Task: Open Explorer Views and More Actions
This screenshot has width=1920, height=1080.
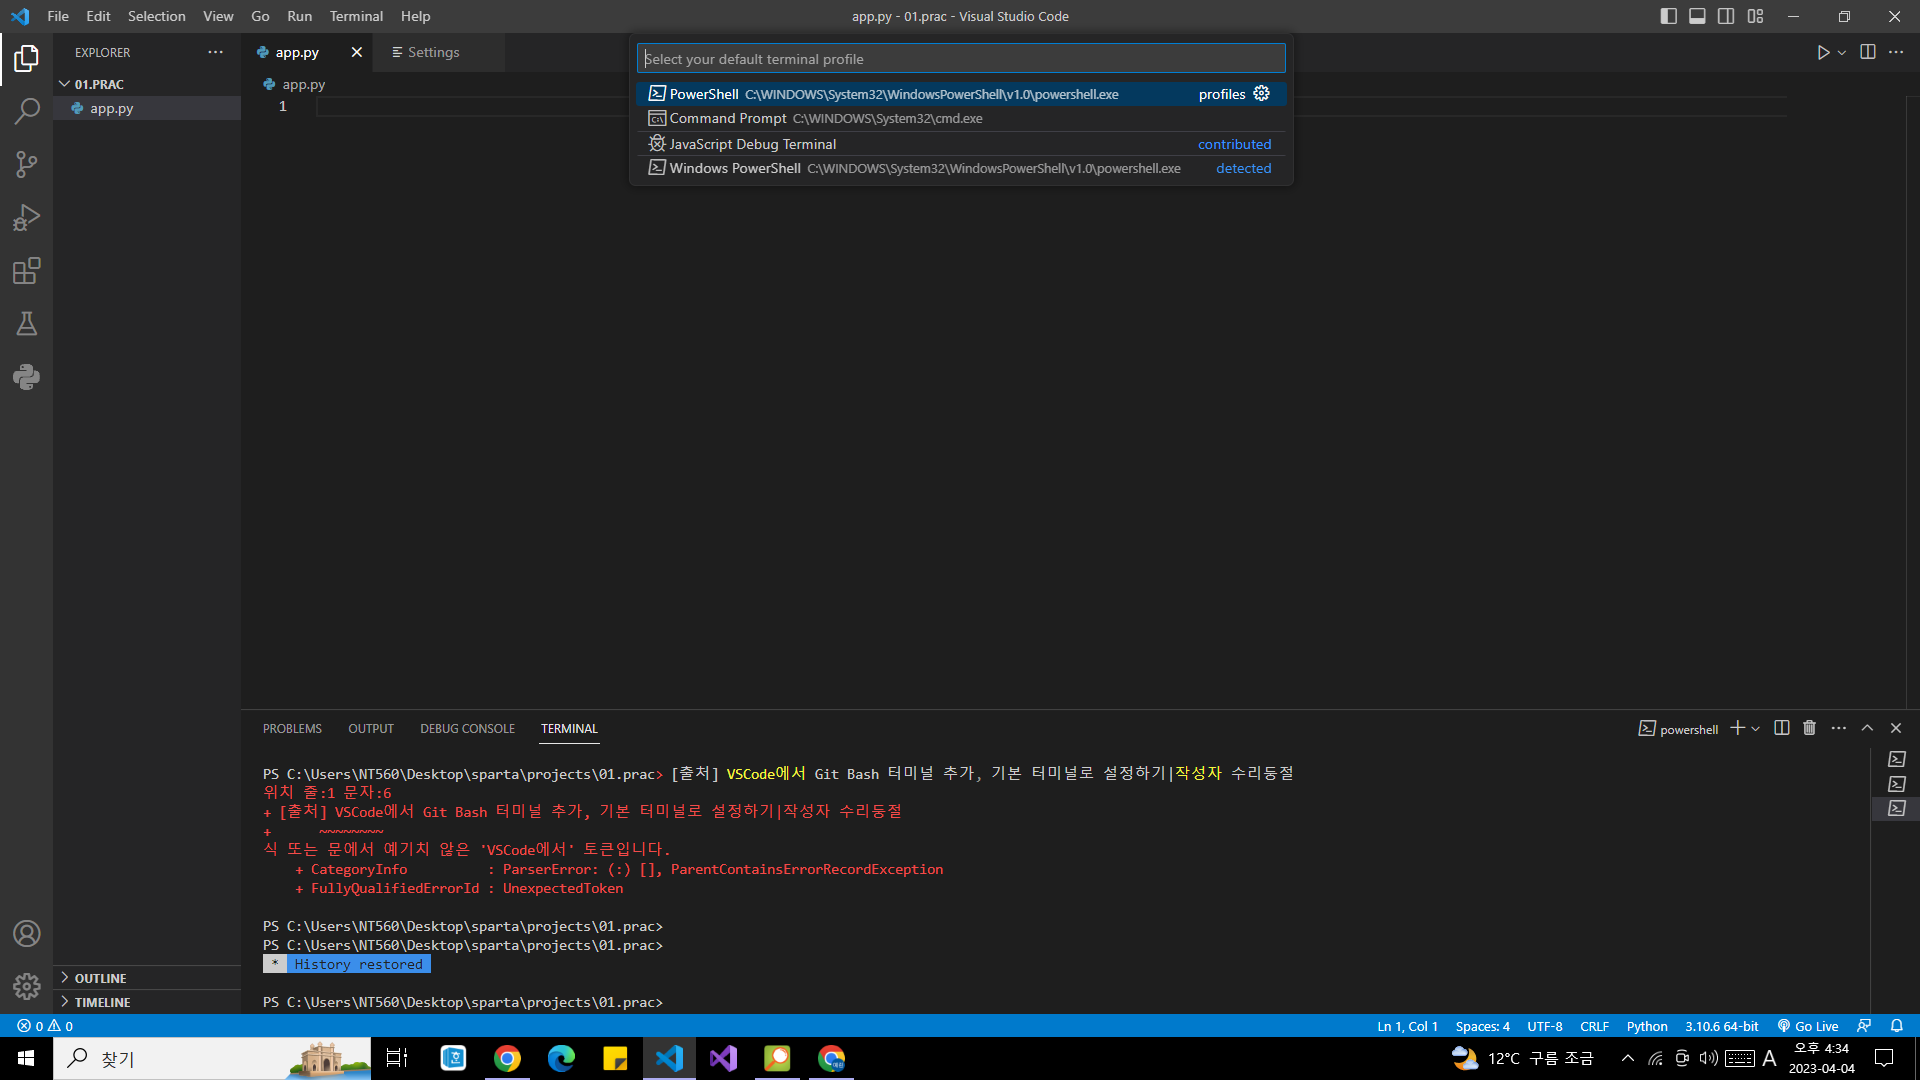Action: point(215,52)
